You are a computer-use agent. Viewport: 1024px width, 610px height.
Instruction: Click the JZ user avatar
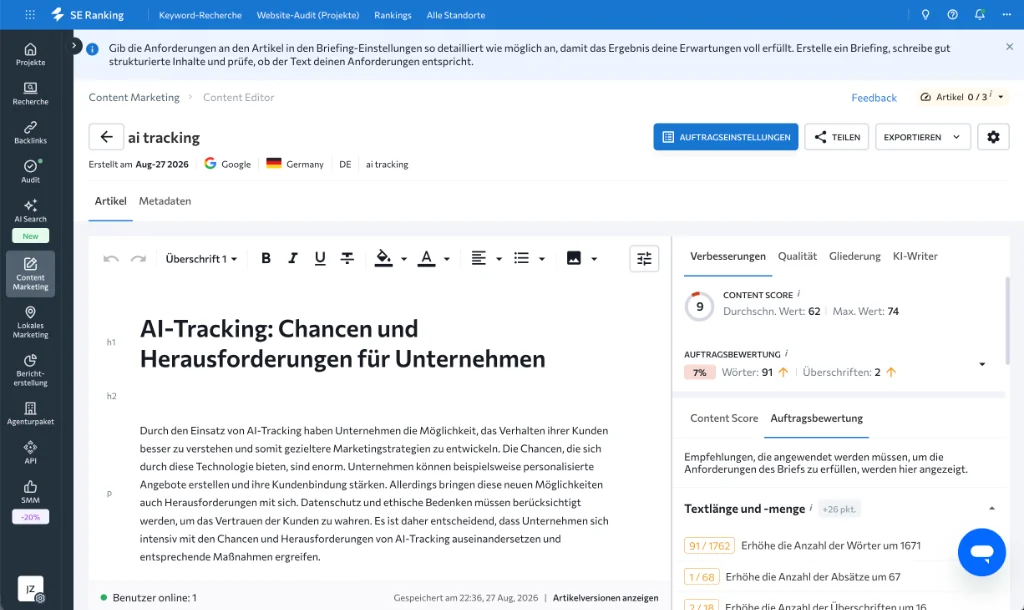(x=30, y=588)
